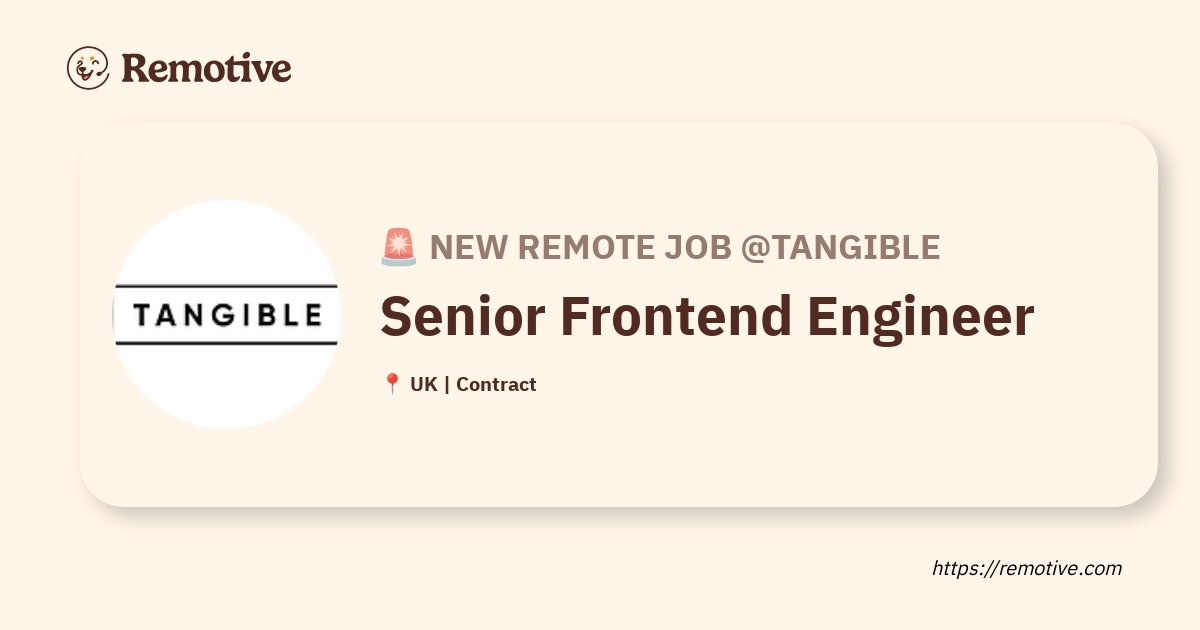The height and width of the screenshot is (630, 1200).
Task: Click the empty area of the job card
Action: point(800,450)
